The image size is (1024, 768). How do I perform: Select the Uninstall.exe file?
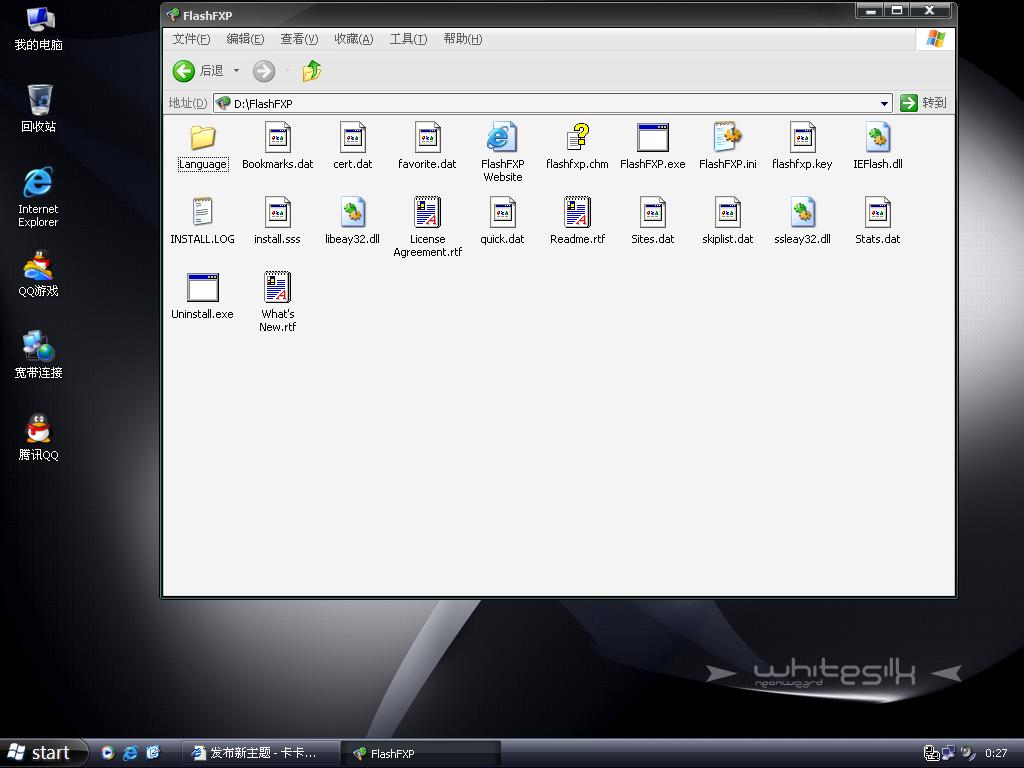202,289
